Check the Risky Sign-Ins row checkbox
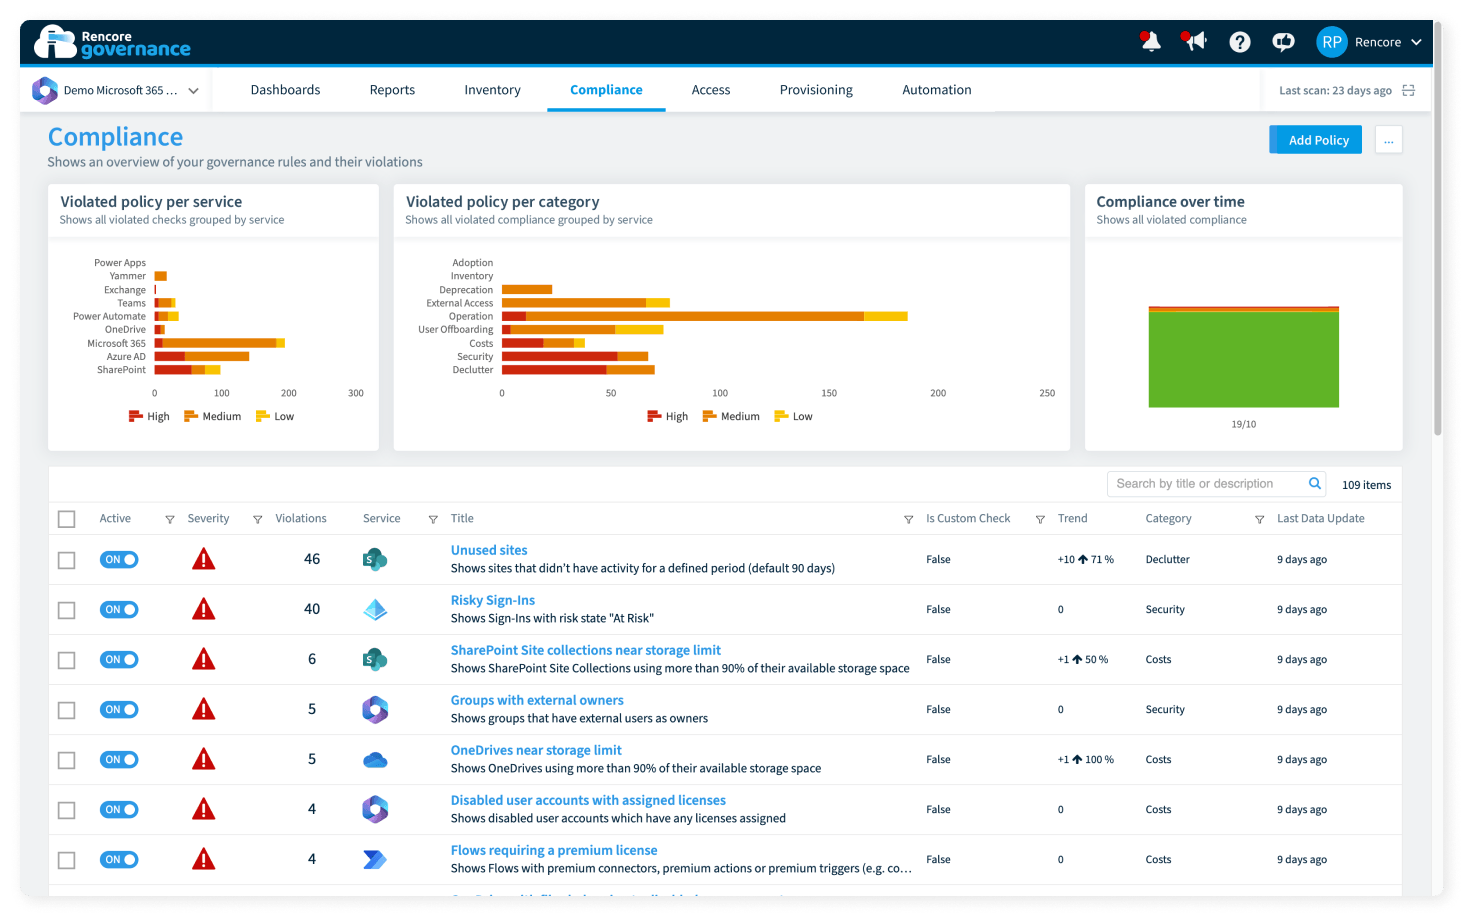Screen dimensions: 1464x916 click(67, 610)
